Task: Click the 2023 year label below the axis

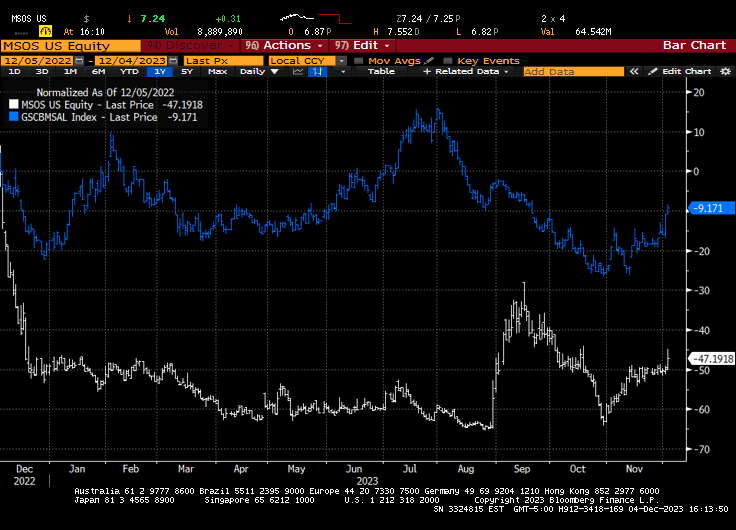Action: tap(367, 481)
